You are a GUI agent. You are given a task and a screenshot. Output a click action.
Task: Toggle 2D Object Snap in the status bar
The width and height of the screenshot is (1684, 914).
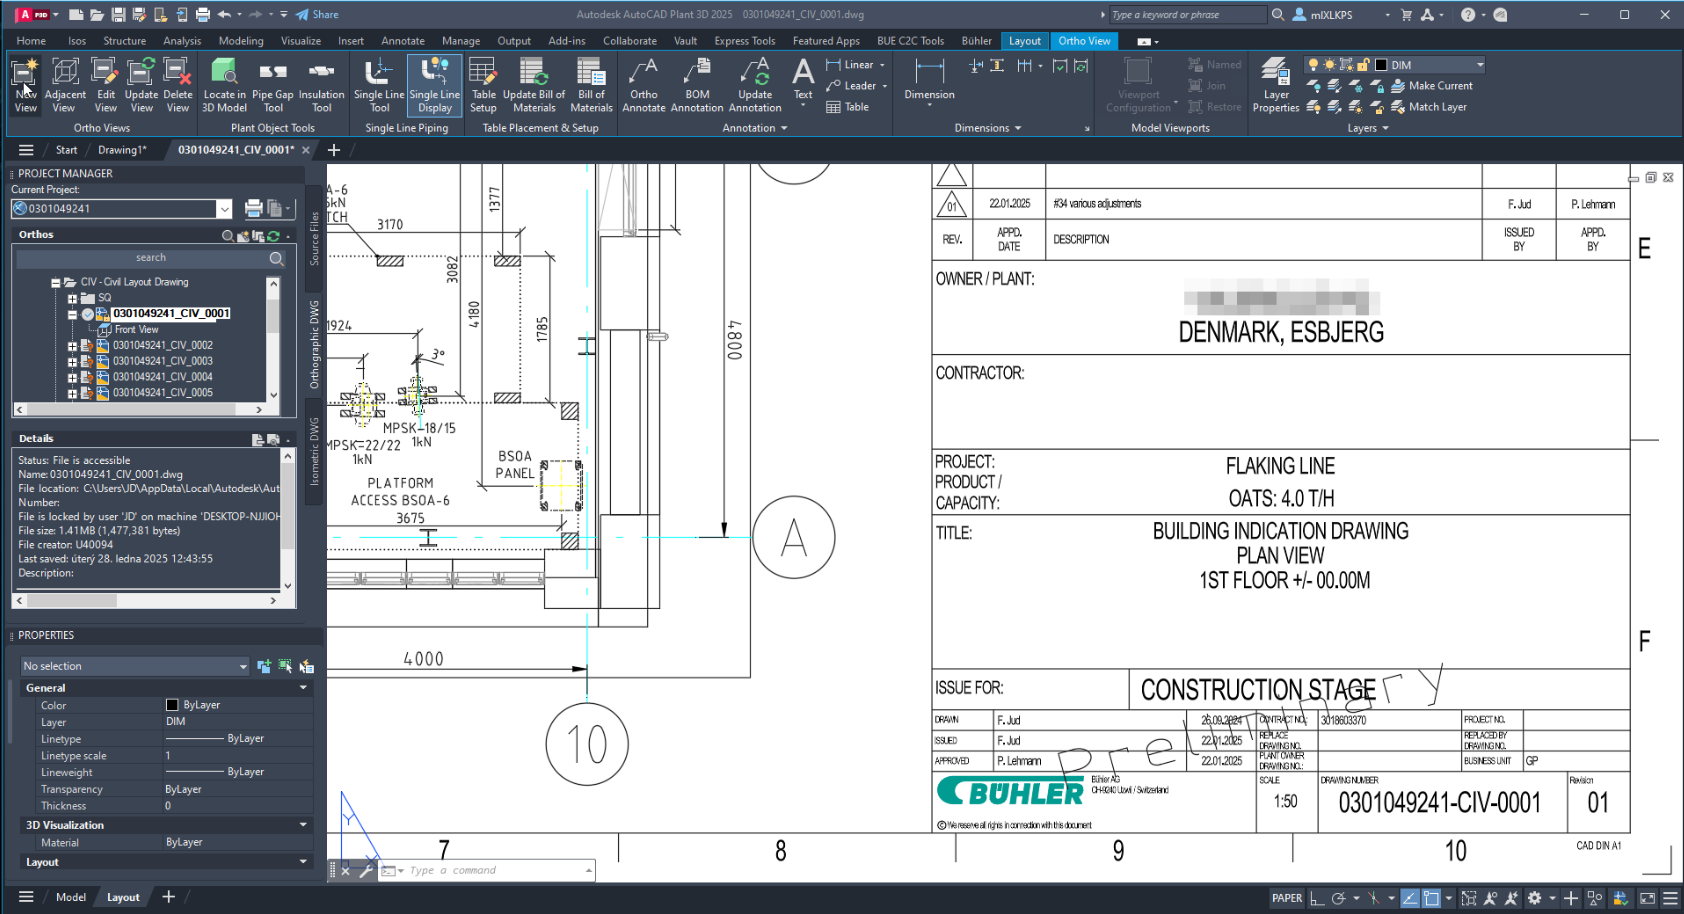[1431, 898]
